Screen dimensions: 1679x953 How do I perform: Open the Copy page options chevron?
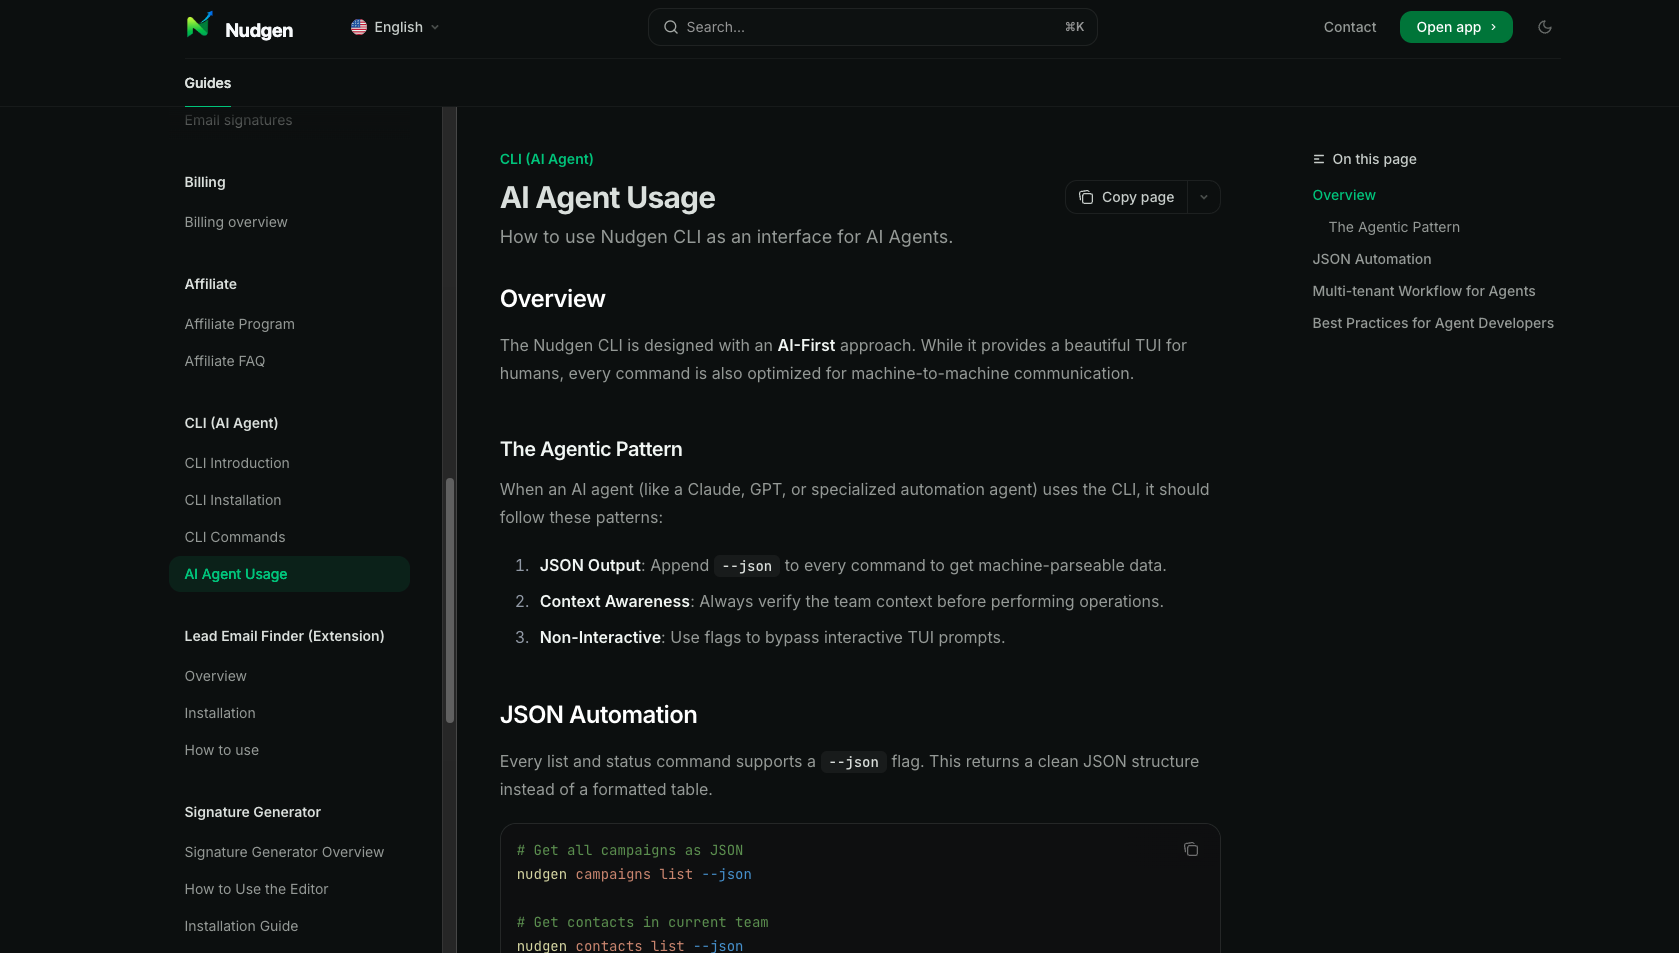[x=1204, y=197]
